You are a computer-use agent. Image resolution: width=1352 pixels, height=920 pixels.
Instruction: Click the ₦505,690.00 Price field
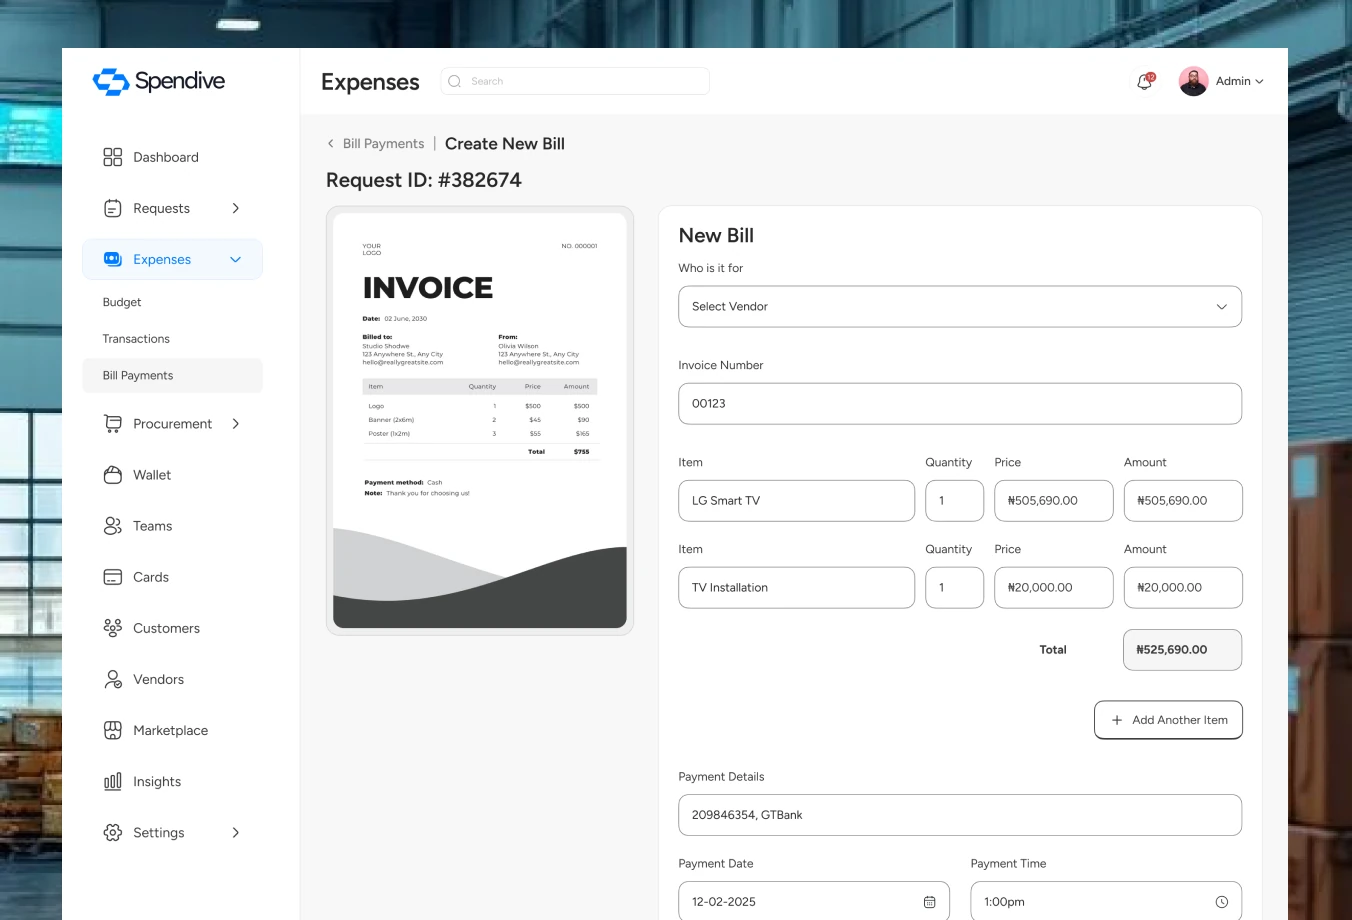(x=1054, y=501)
